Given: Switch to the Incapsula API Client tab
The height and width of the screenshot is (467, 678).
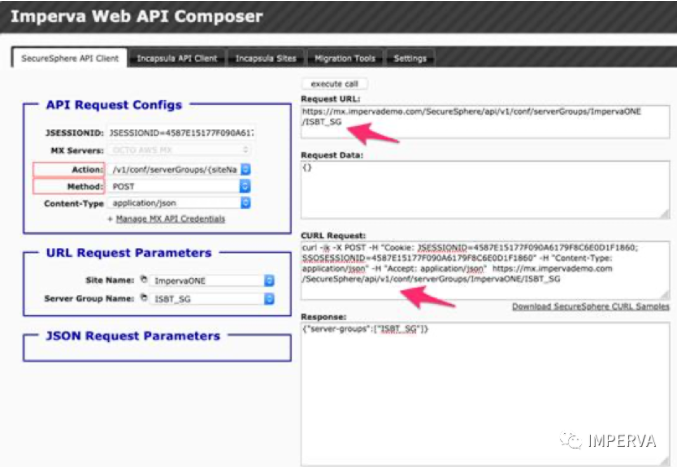Looking at the screenshot, I should [177, 59].
